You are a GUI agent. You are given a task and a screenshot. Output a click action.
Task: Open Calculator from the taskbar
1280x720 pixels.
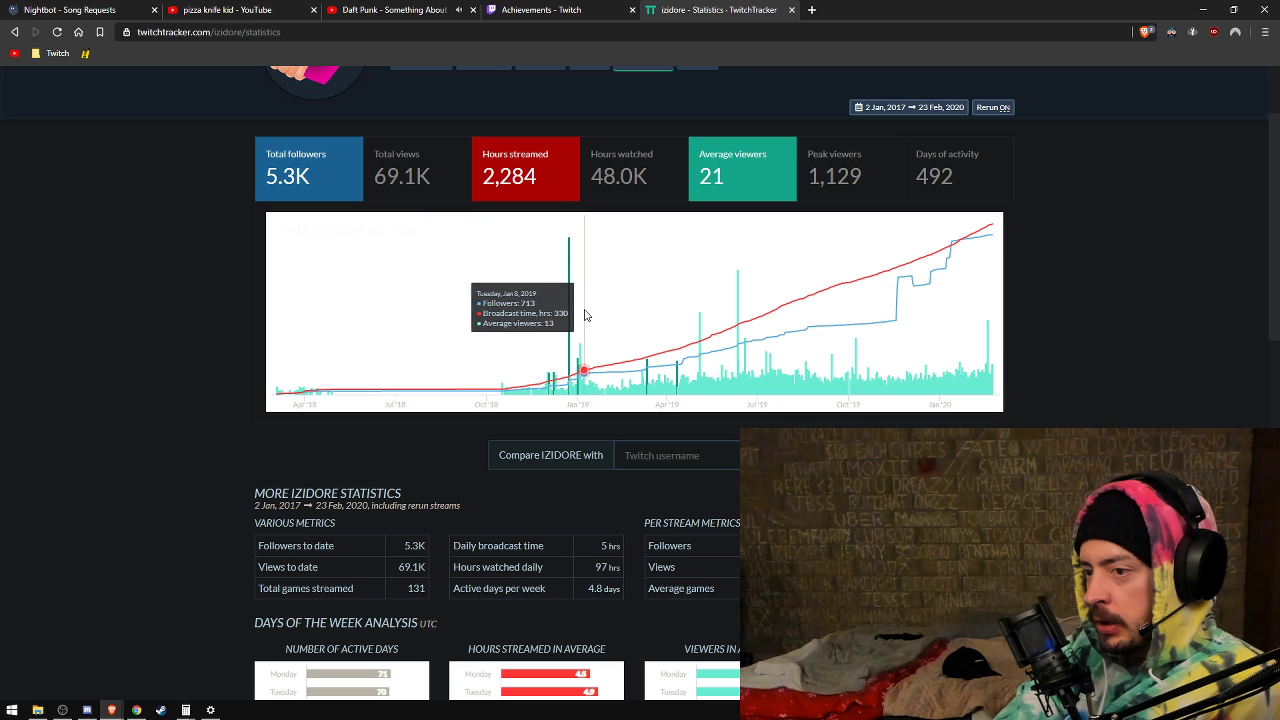[186, 710]
